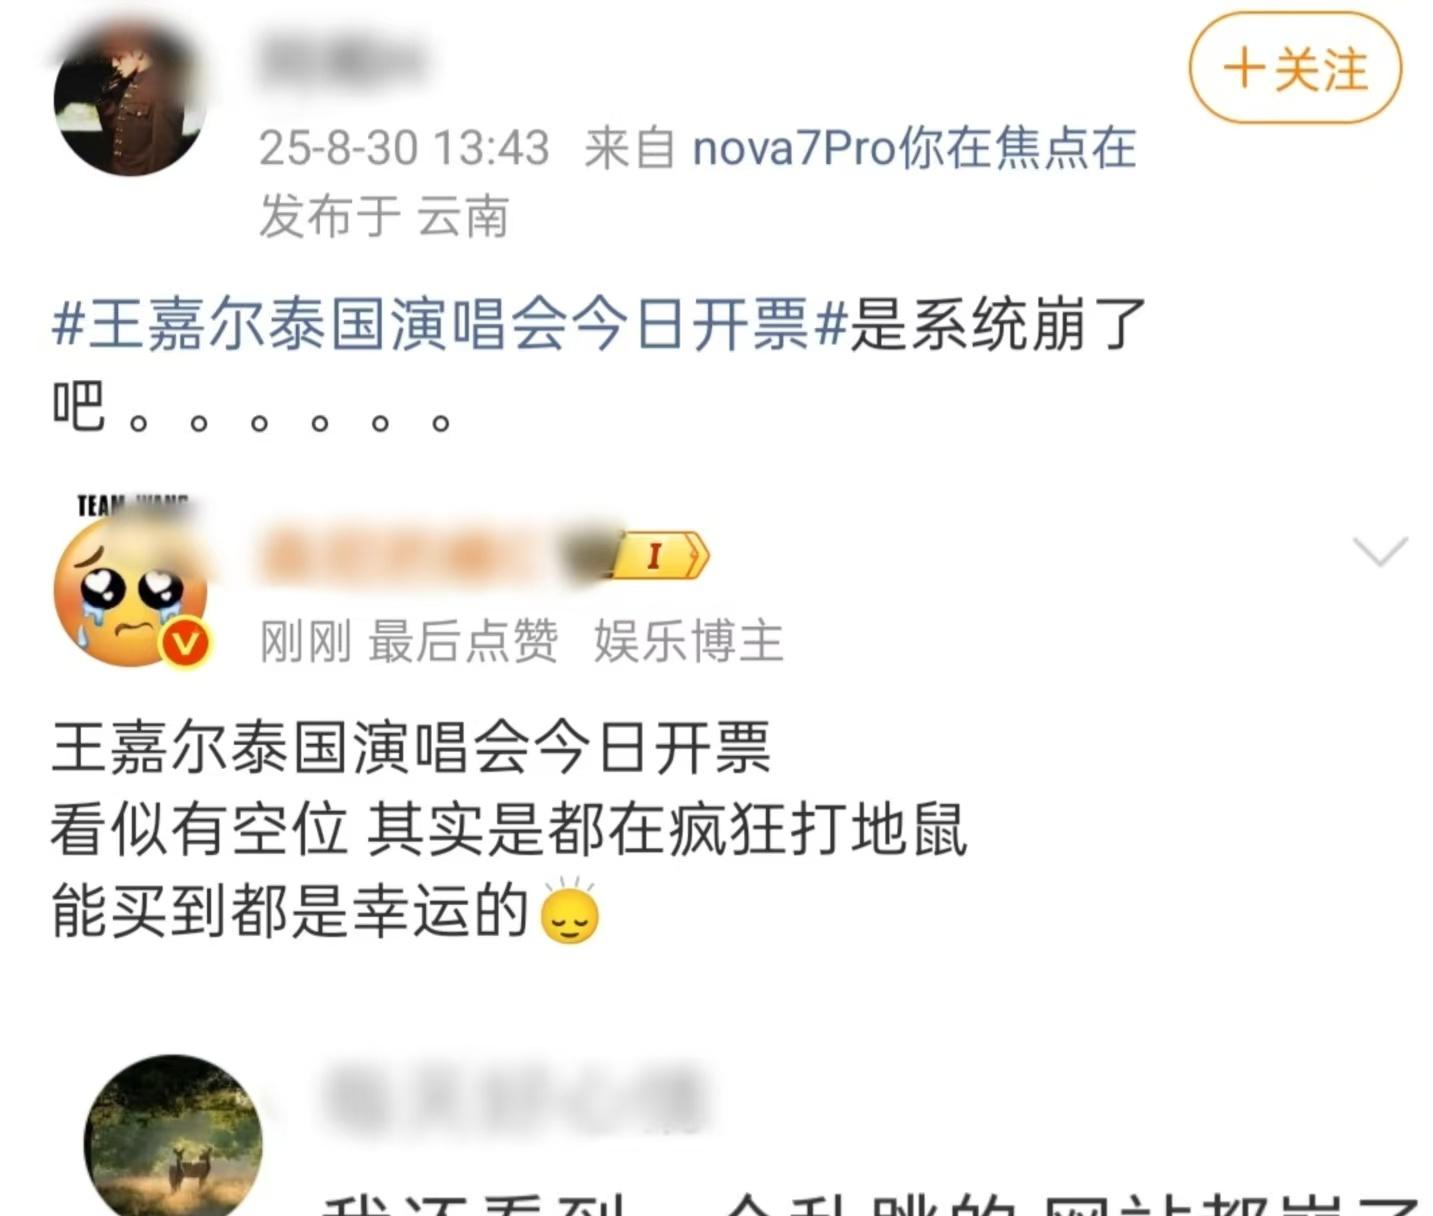Screen dimensions: 1433x1216
Task: Tap the sleepy face emoji in post
Action: click(569, 911)
